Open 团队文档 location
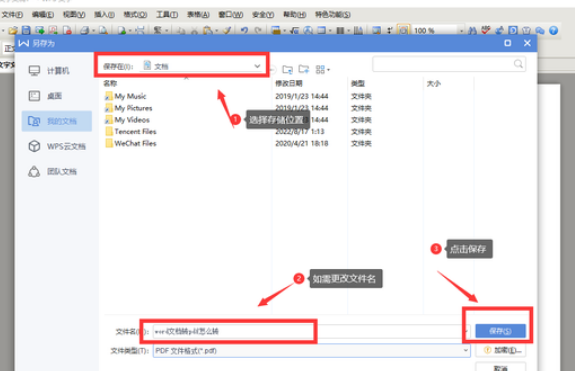This screenshot has width=575, height=371. (53, 171)
